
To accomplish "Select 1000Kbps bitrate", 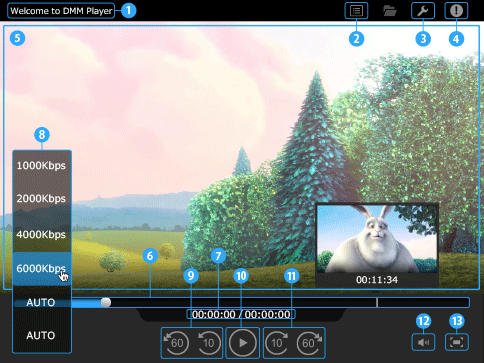I will click(x=41, y=165).
